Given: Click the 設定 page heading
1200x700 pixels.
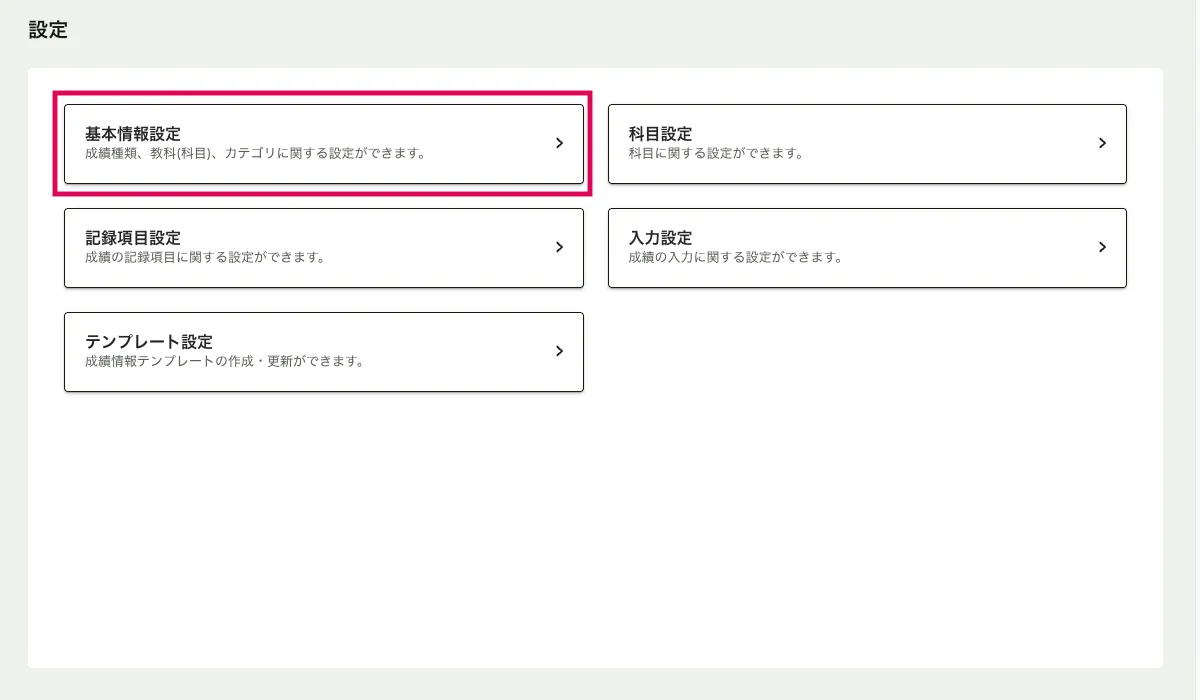Looking at the screenshot, I should [x=48, y=30].
